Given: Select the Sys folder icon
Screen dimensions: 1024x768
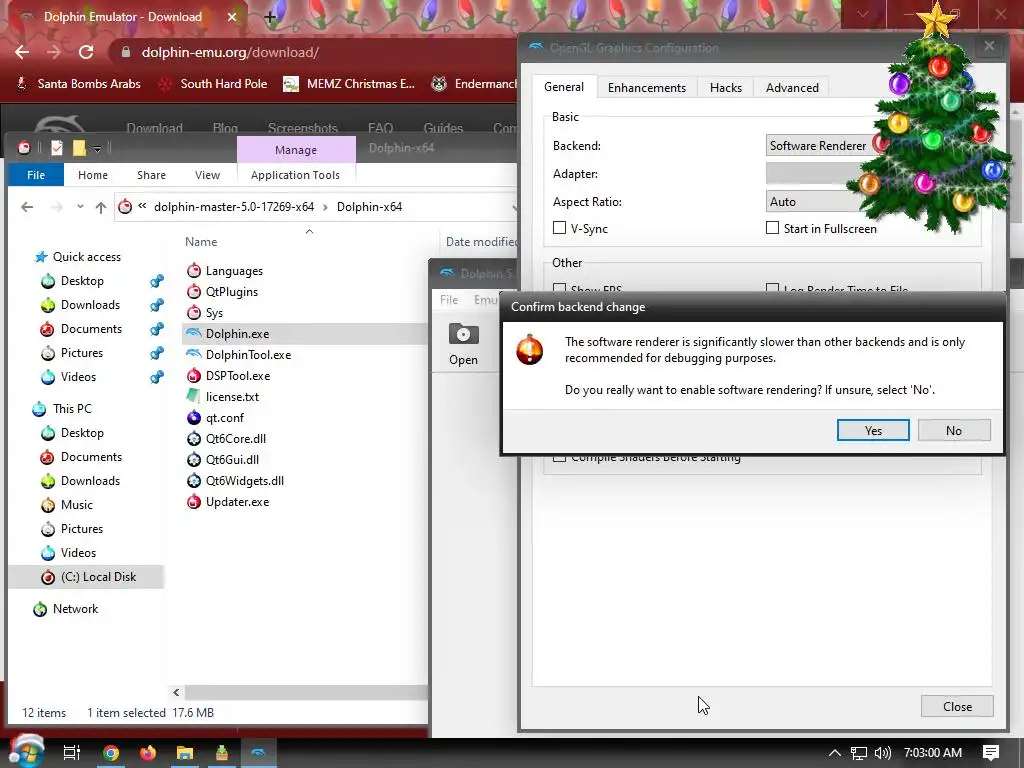Looking at the screenshot, I should tap(194, 313).
